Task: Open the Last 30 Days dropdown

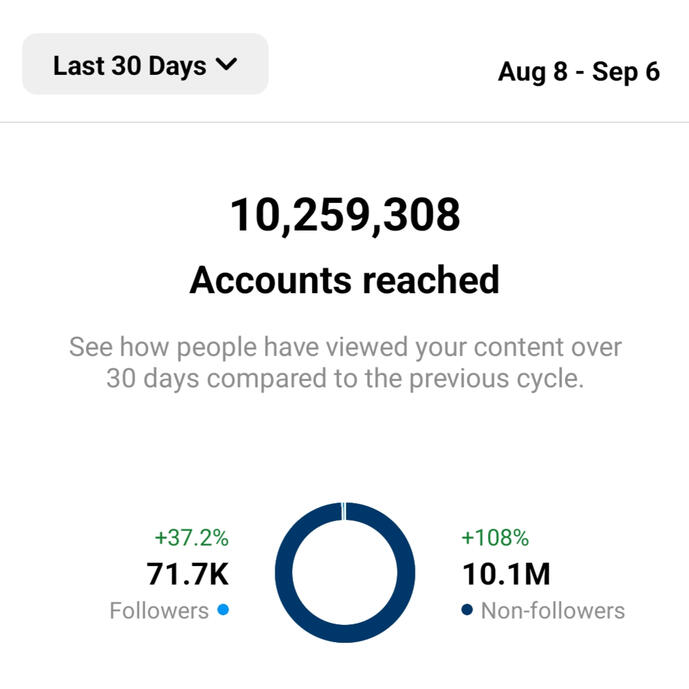Action: tap(144, 65)
